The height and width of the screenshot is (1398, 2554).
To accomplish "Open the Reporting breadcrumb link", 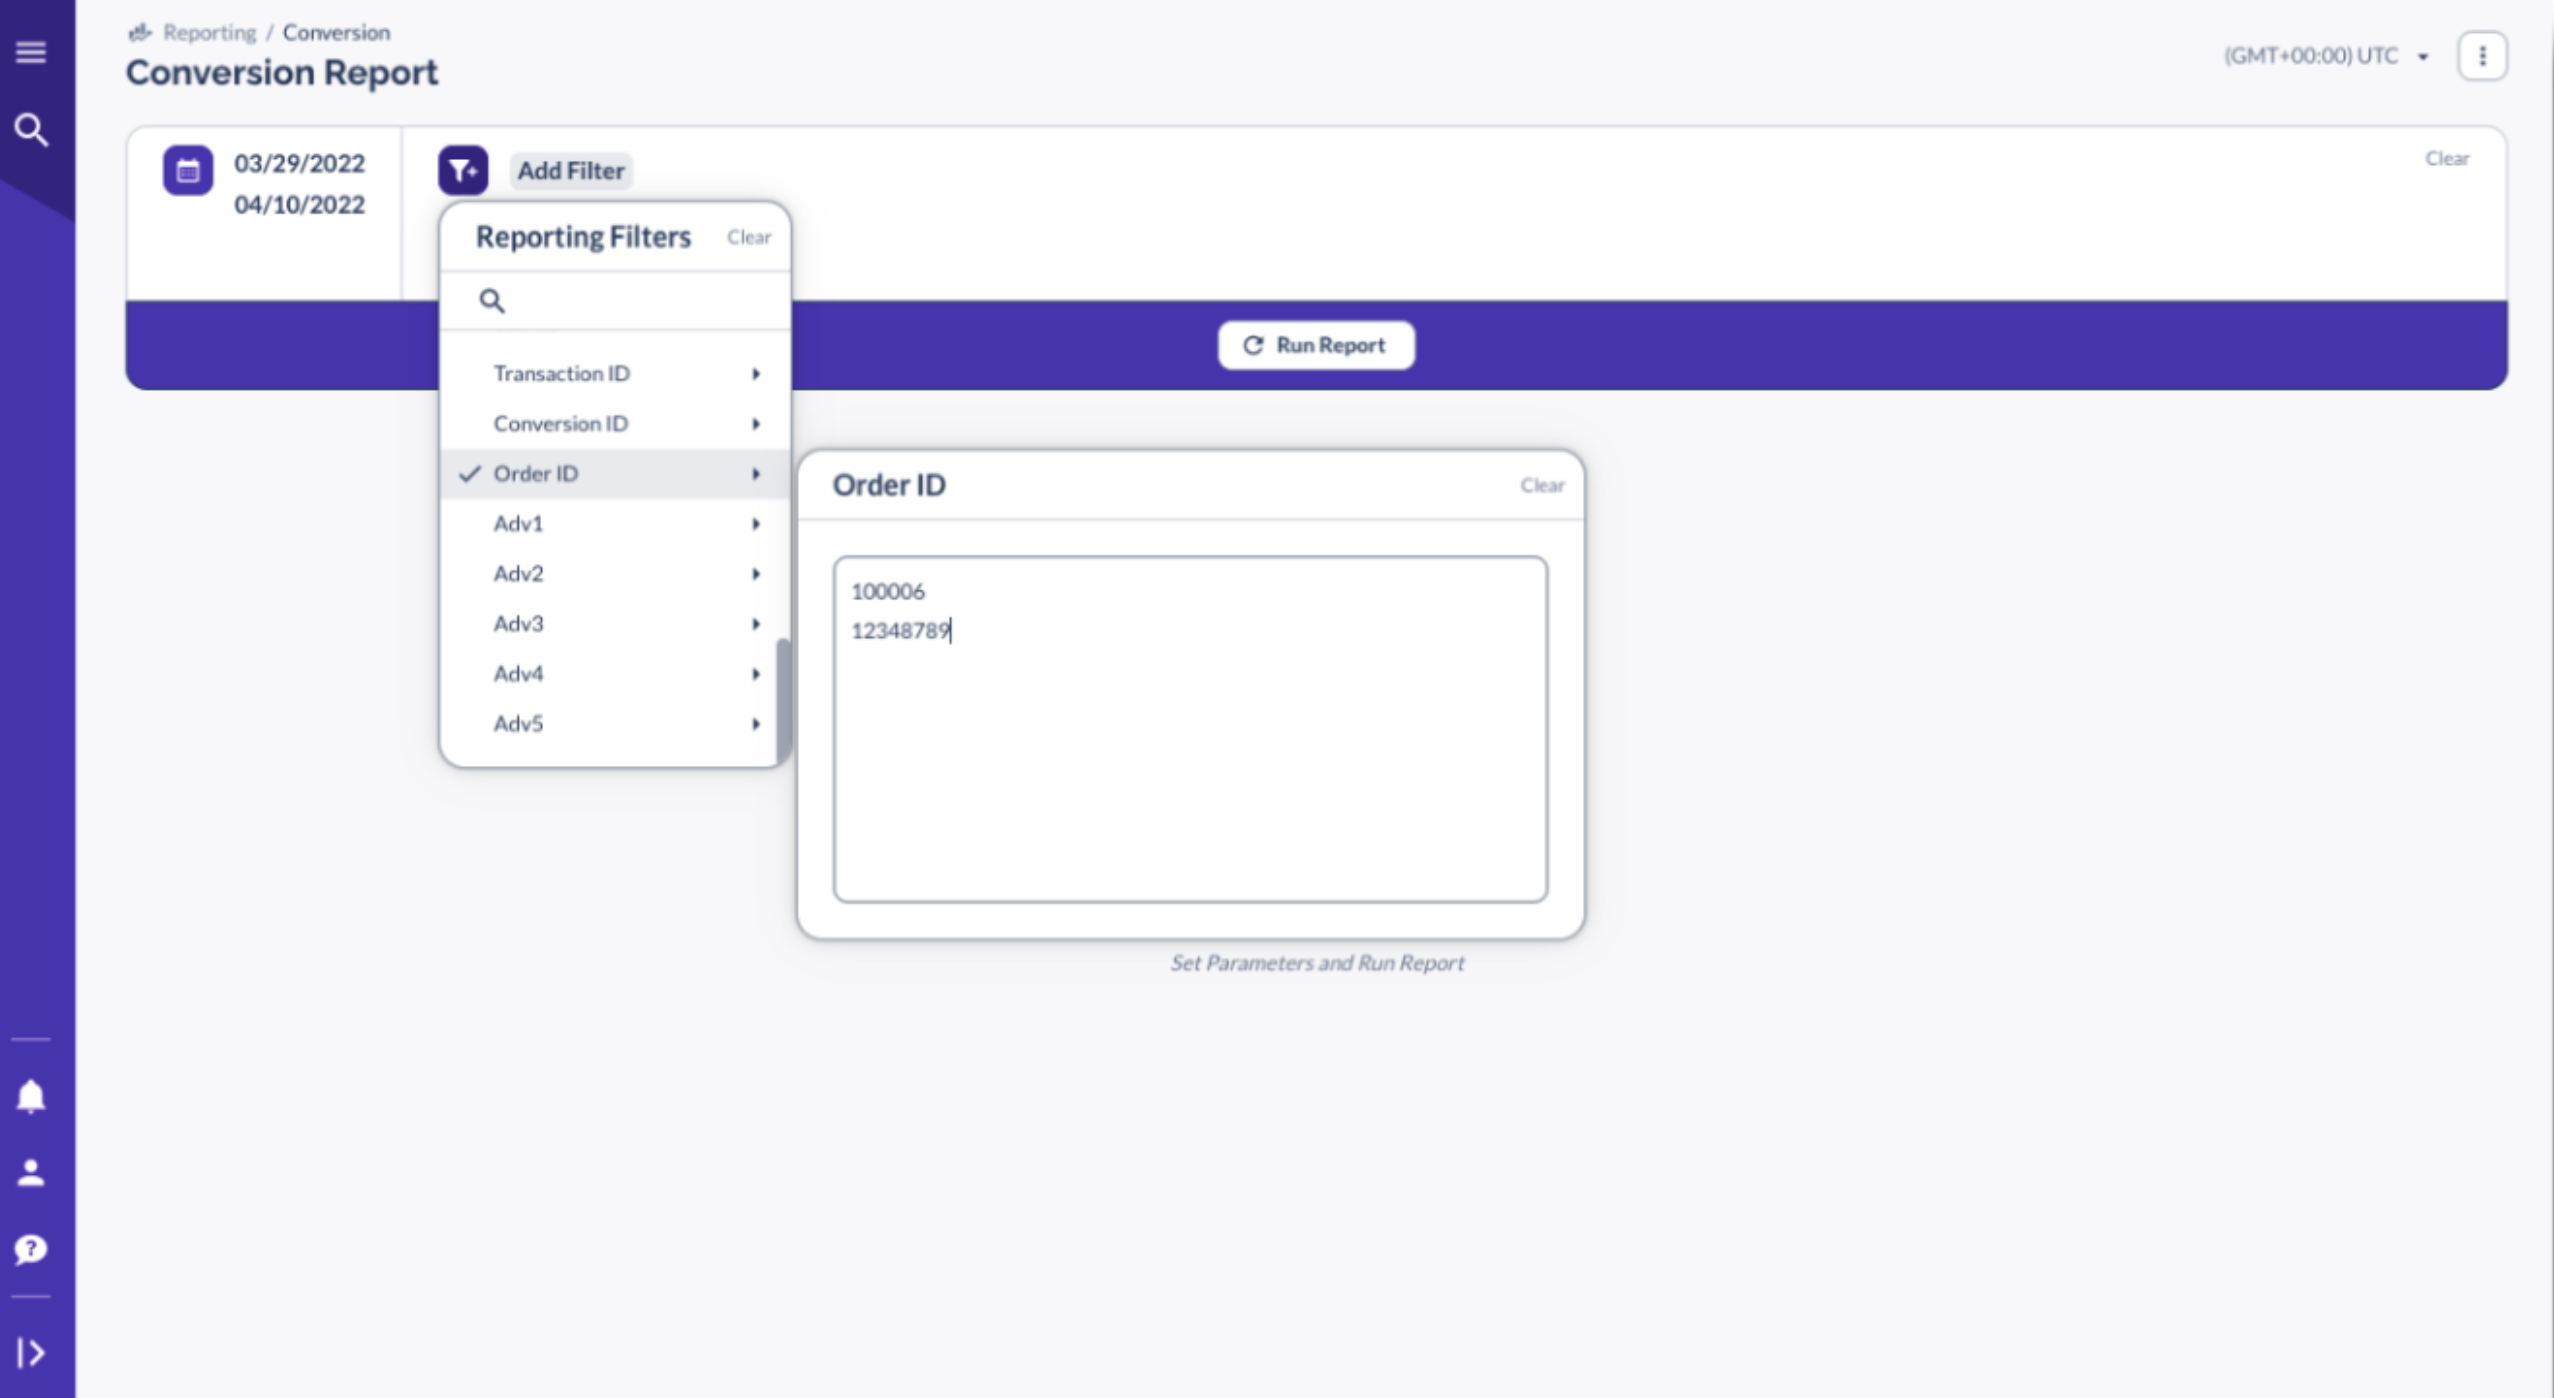I will click(210, 33).
